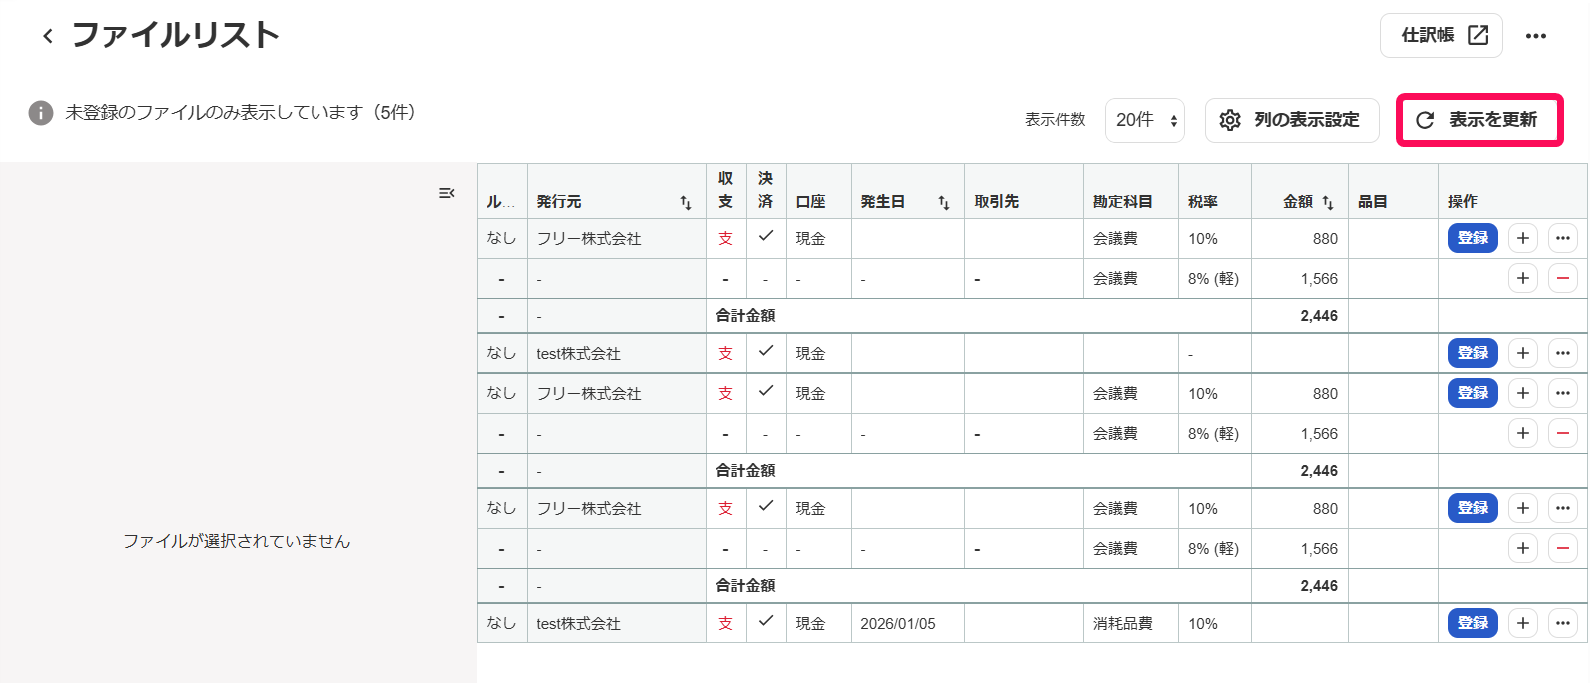Open the ellipsis menu on the undated test株式会社 row
The height and width of the screenshot is (683, 1590).
pos(1562,353)
